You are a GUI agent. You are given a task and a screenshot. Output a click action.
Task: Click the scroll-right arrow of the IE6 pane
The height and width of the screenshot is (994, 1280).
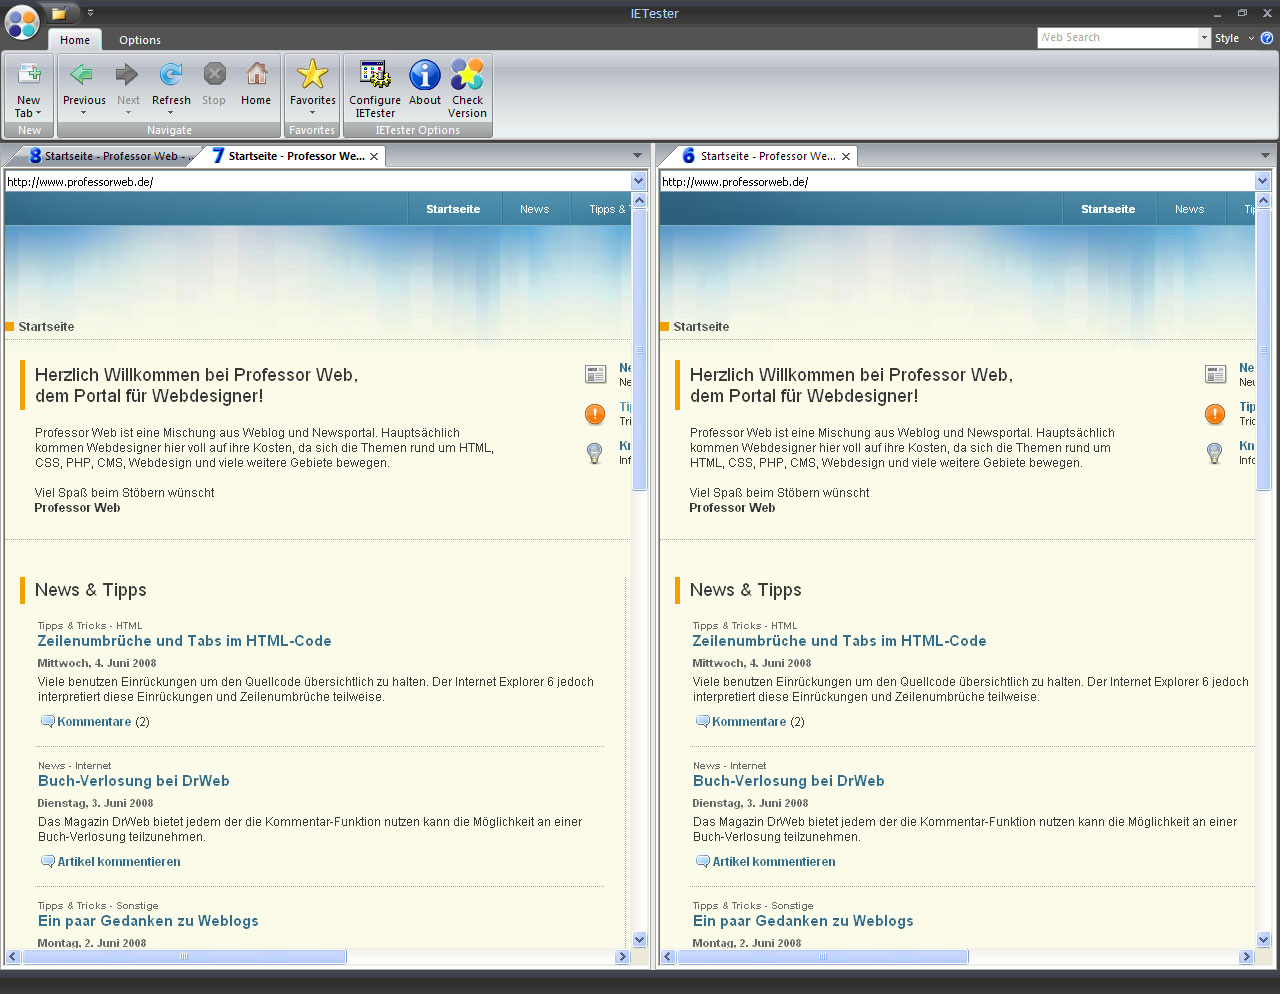pos(1246,957)
